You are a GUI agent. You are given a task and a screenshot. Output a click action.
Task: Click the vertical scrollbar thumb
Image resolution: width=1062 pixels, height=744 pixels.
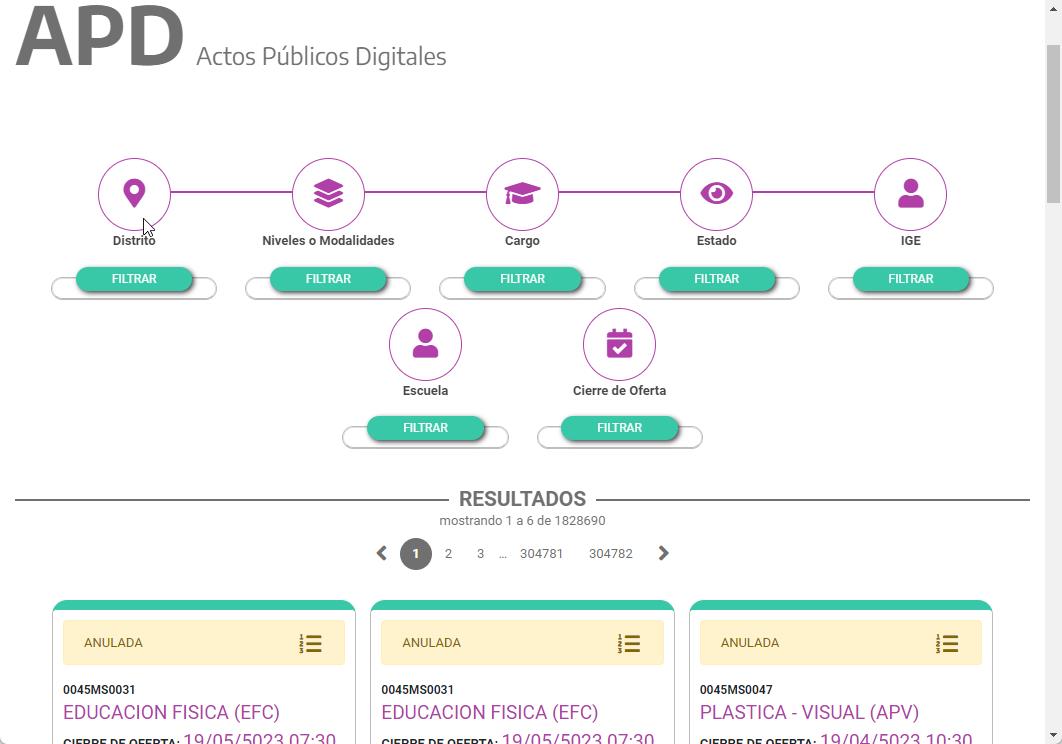[x=1053, y=123]
